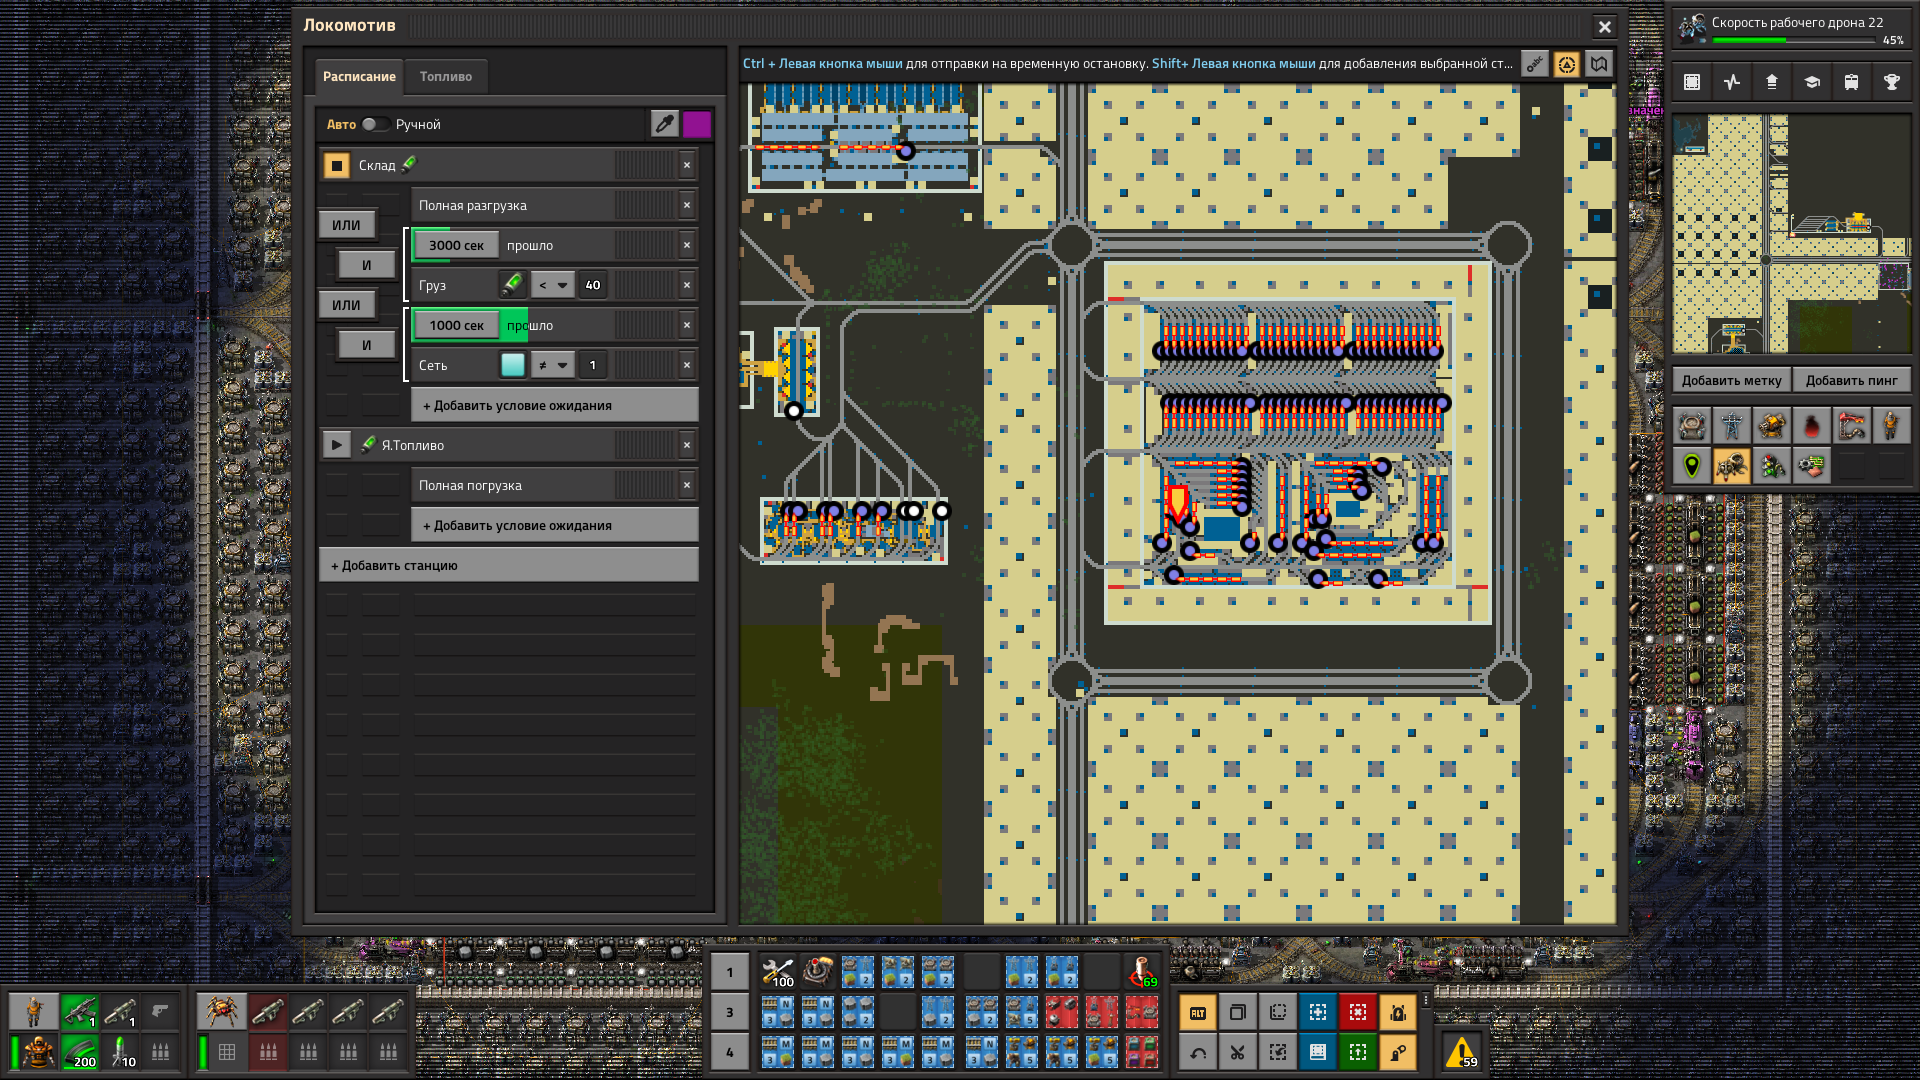Toggle Авто/Ручной train mode switch
Image resolution: width=1920 pixels, height=1080 pixels.
tap(375, 124)
